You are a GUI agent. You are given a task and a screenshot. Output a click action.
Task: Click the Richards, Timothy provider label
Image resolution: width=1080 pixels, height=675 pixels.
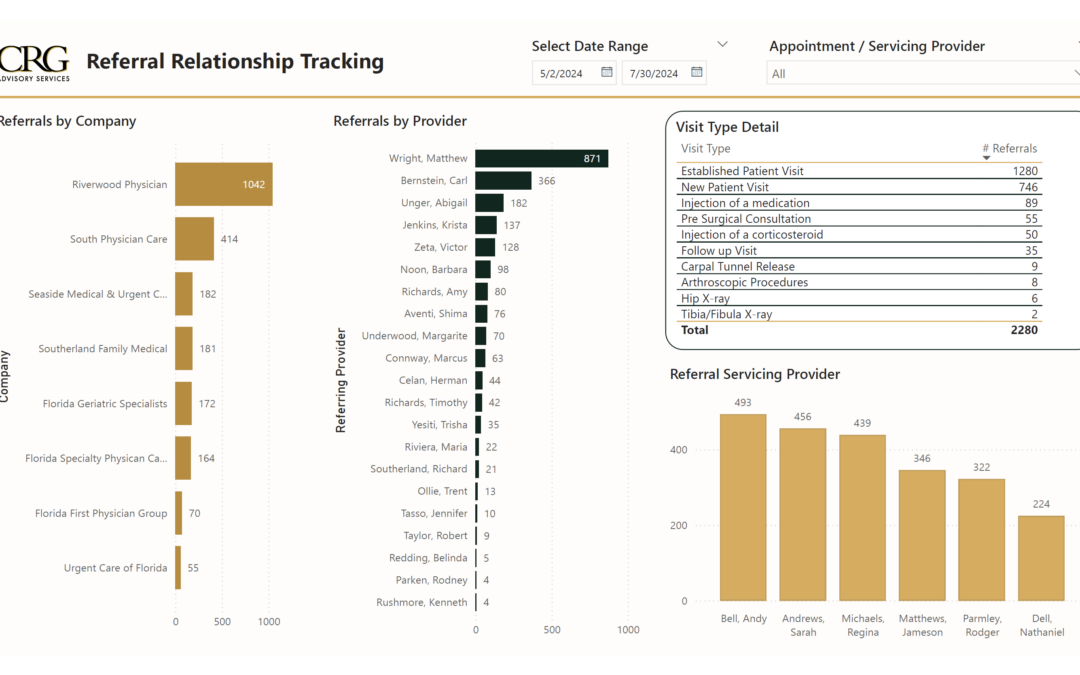point(426,402)
